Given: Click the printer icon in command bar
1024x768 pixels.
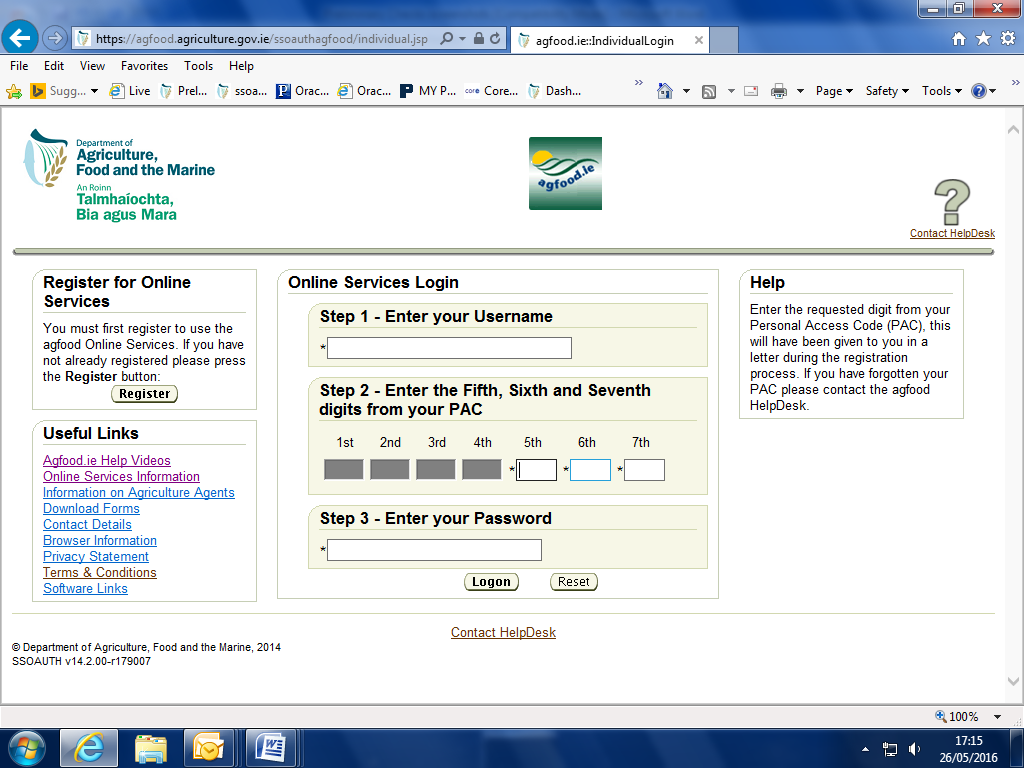Looking at the screenshot, I should (x=779, y=91).
